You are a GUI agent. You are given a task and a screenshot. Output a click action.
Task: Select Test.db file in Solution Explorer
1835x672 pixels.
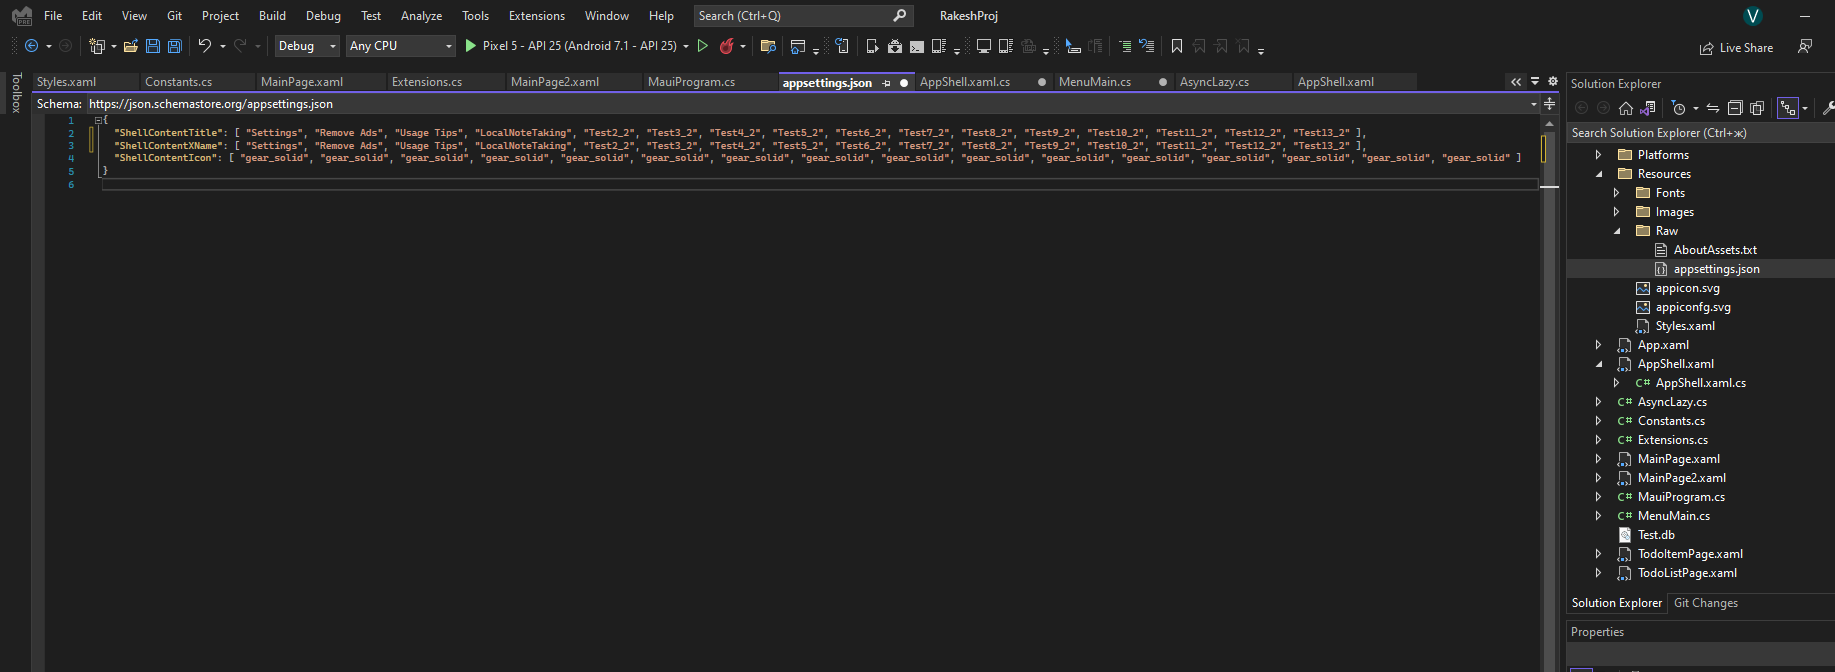click(1656, 535)
